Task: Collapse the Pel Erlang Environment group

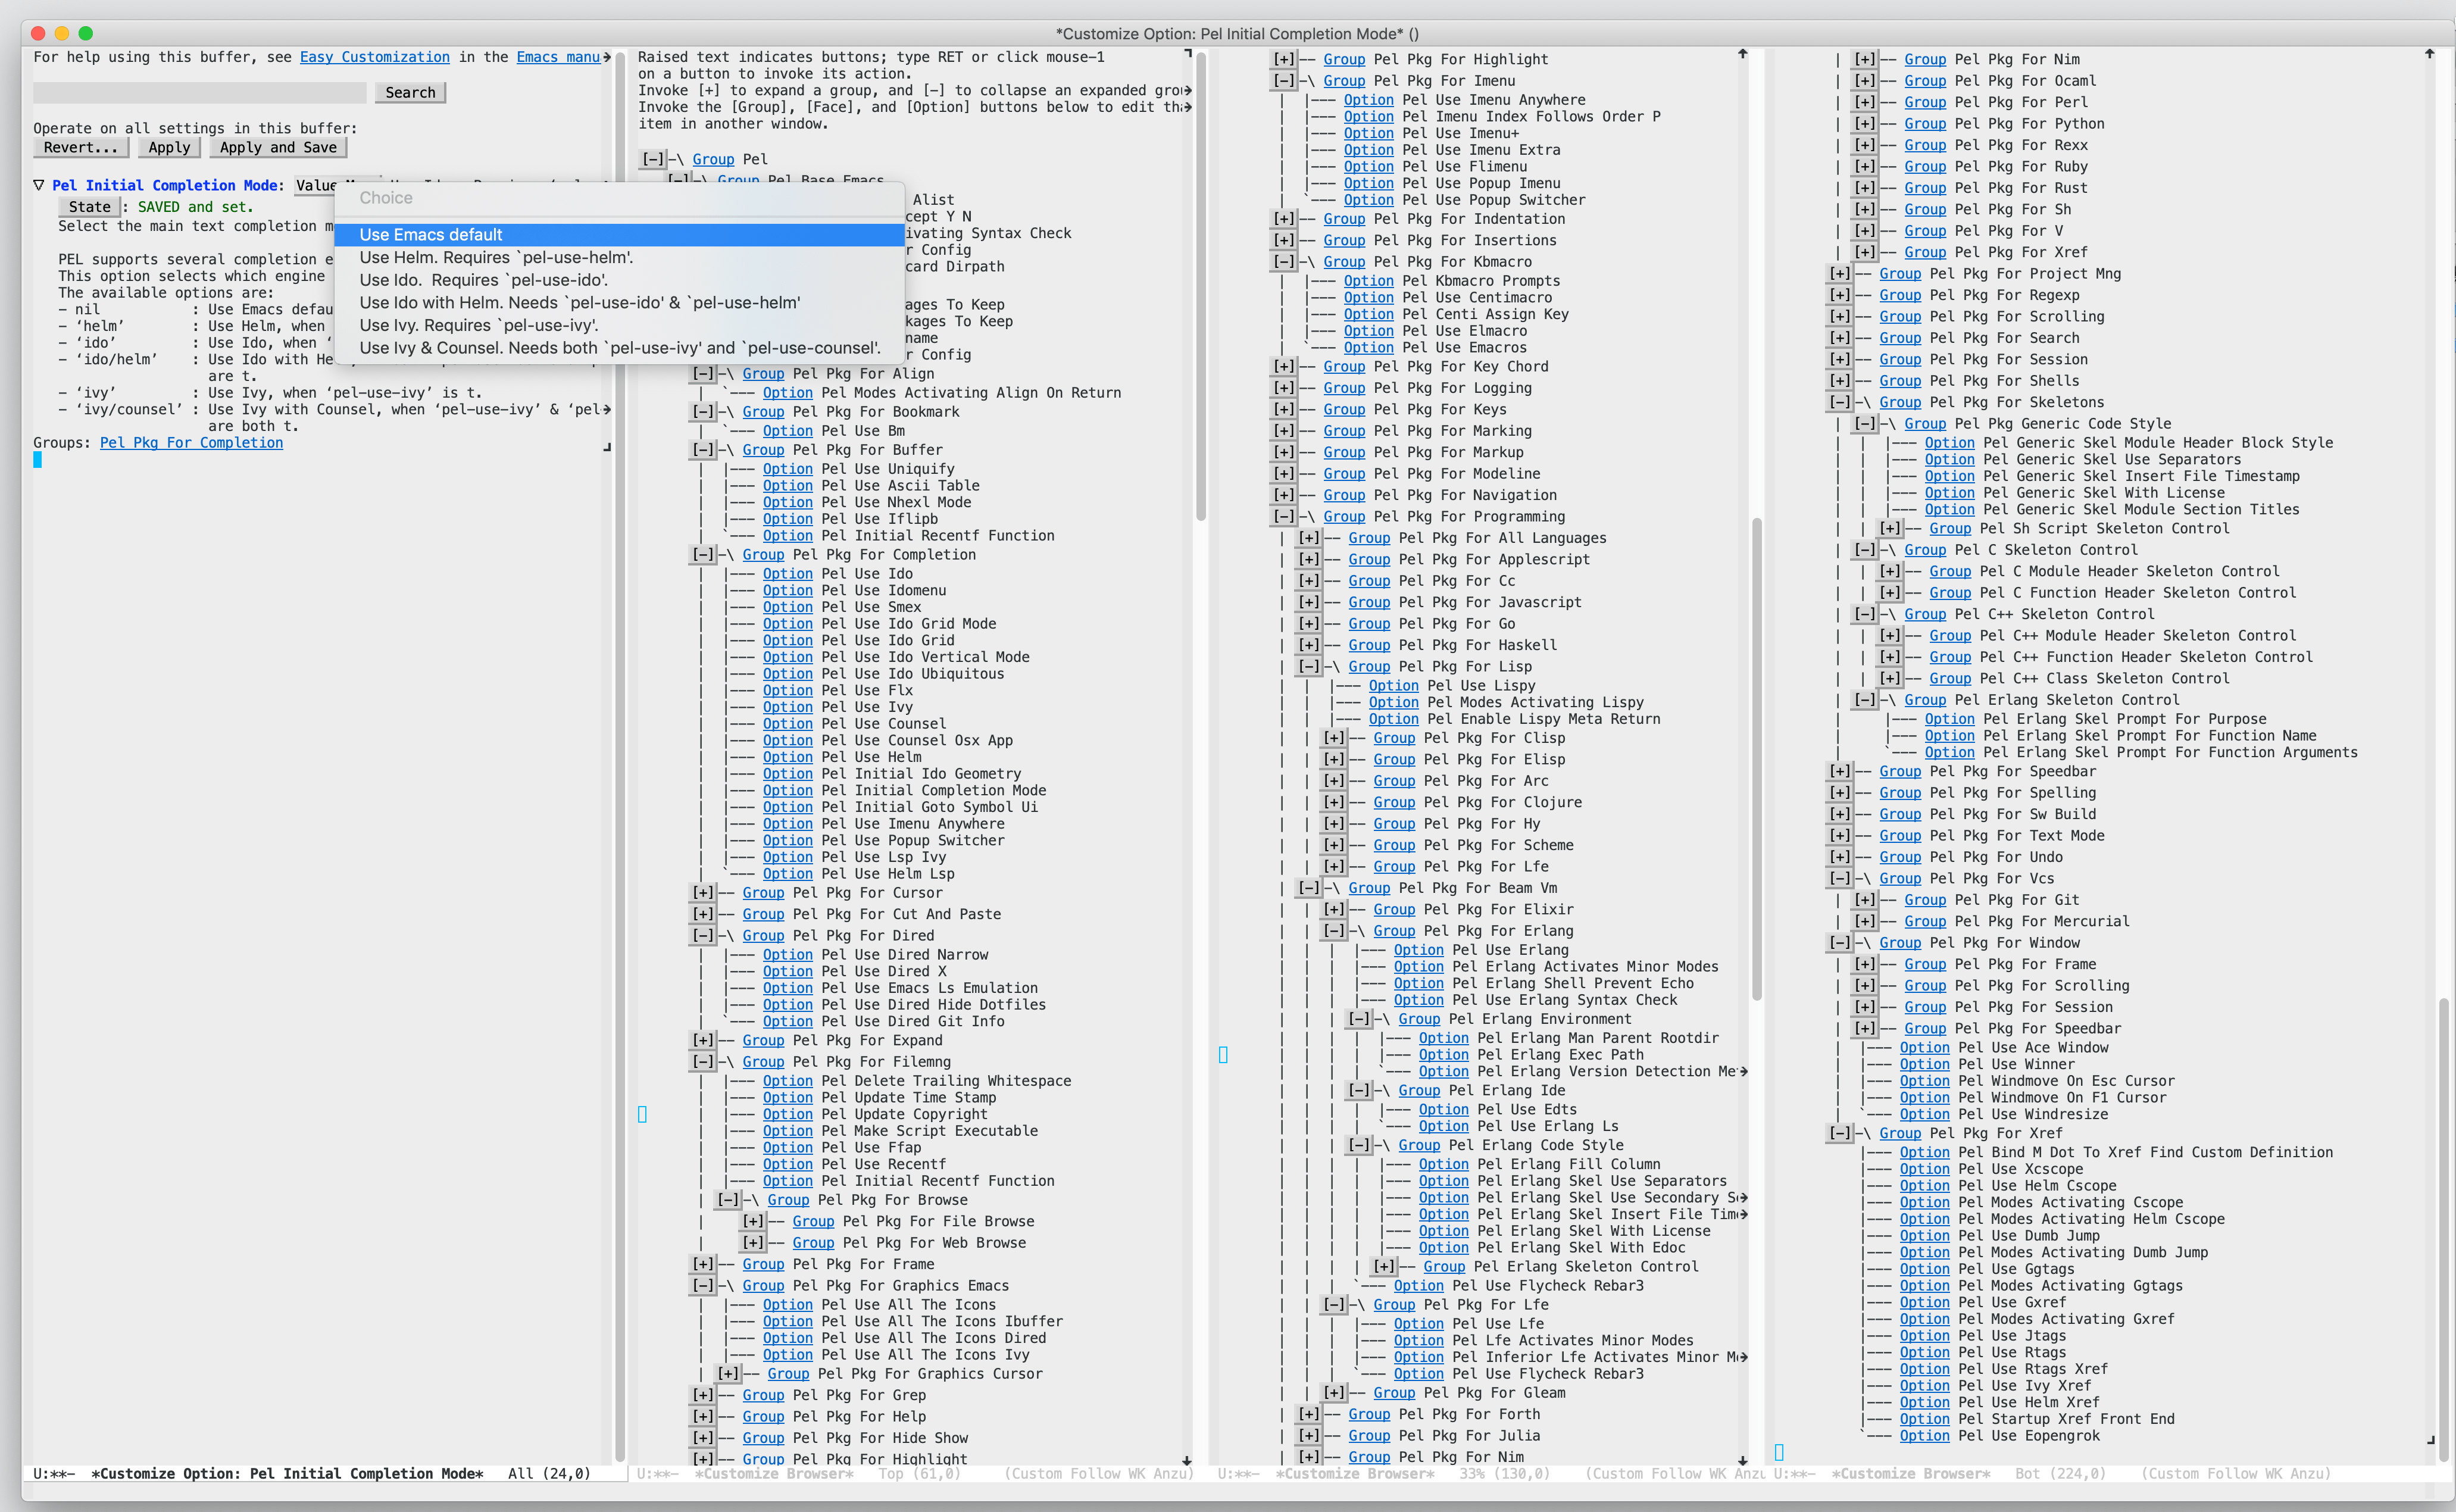Action: pos(1359,1019)
